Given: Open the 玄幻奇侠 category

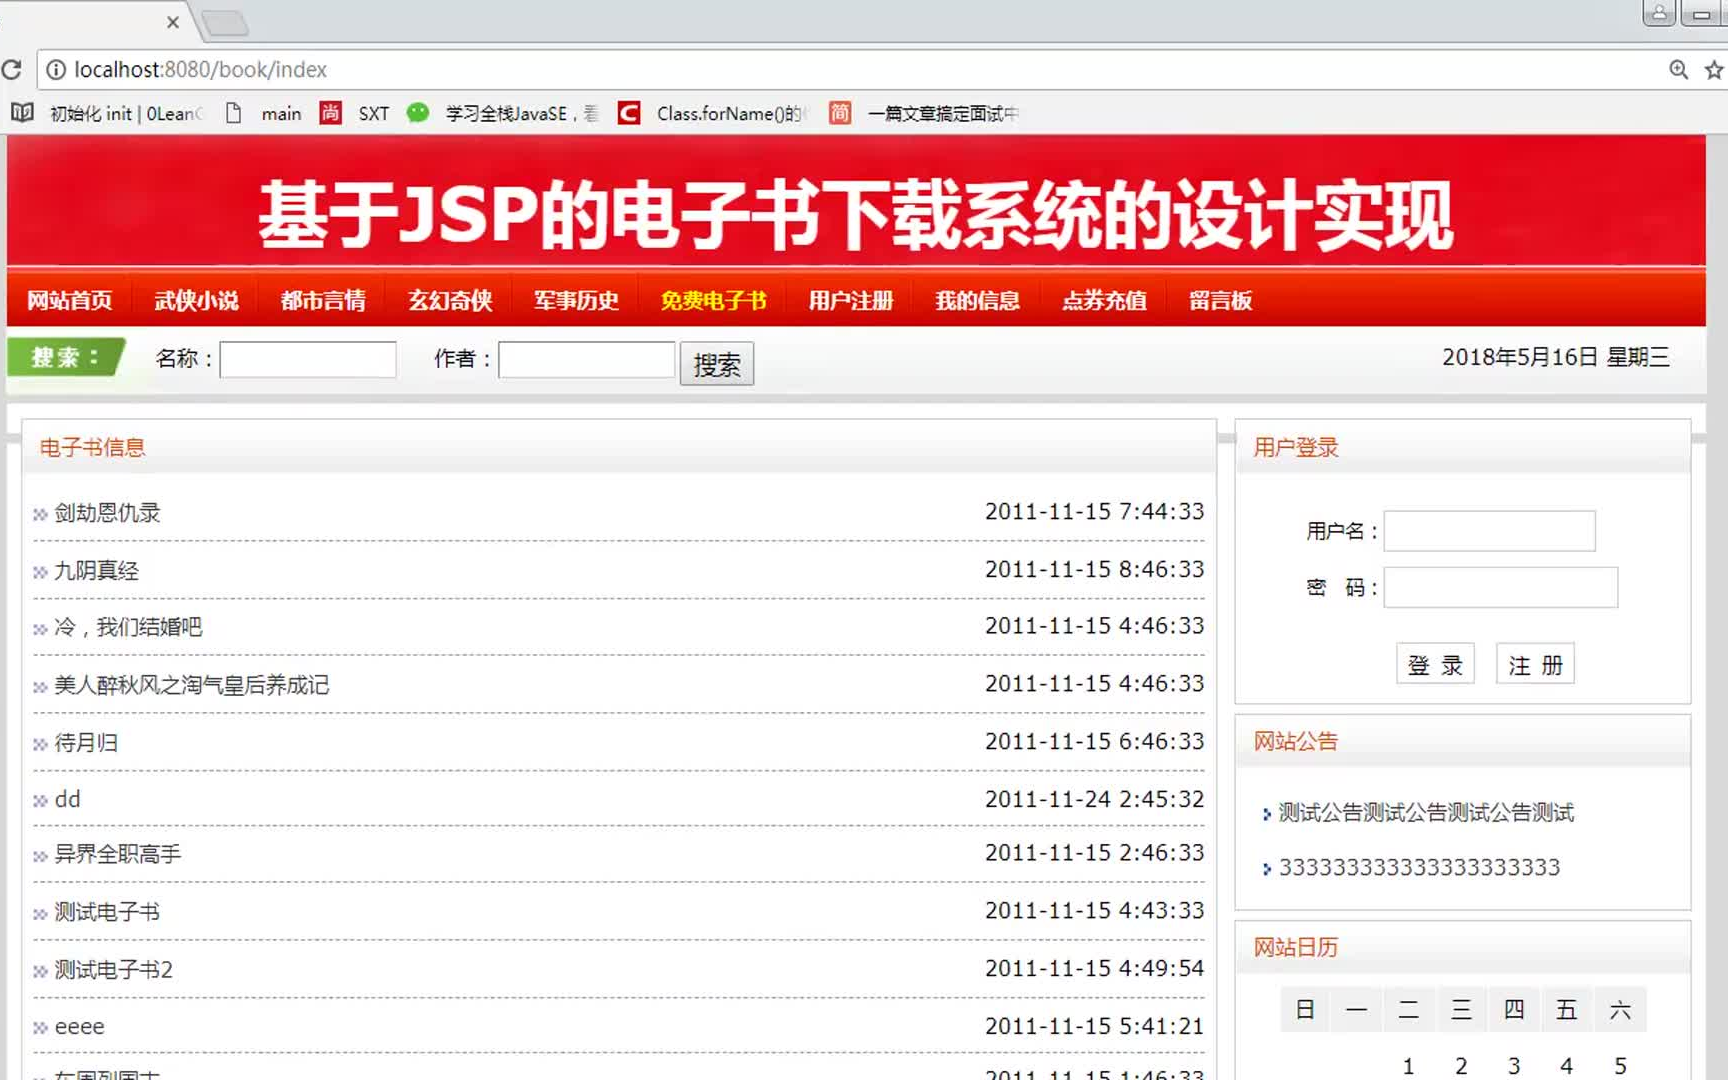Looking at the screenshot, I should point(451,301).
